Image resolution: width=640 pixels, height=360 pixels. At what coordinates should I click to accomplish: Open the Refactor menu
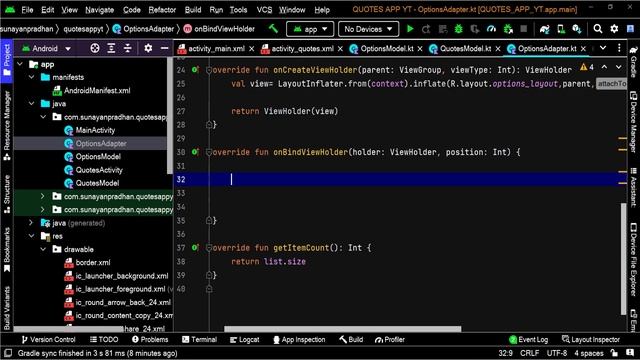(x=162, y=9)
